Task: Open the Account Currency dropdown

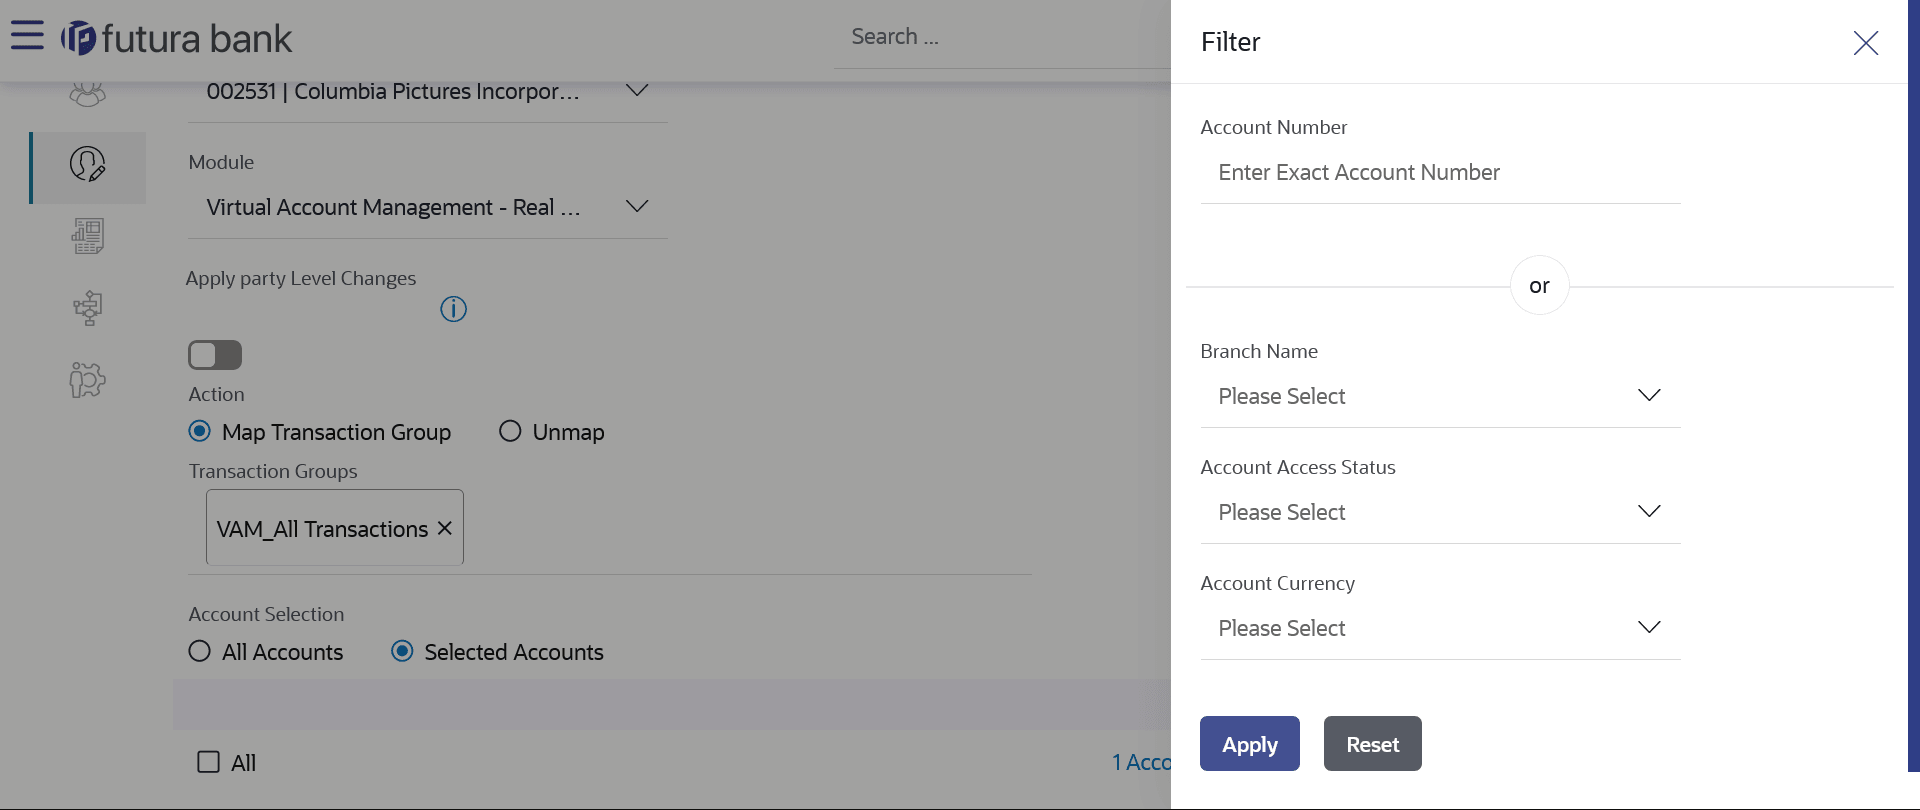Action: pyautogui.click(x=1440, y=628)
